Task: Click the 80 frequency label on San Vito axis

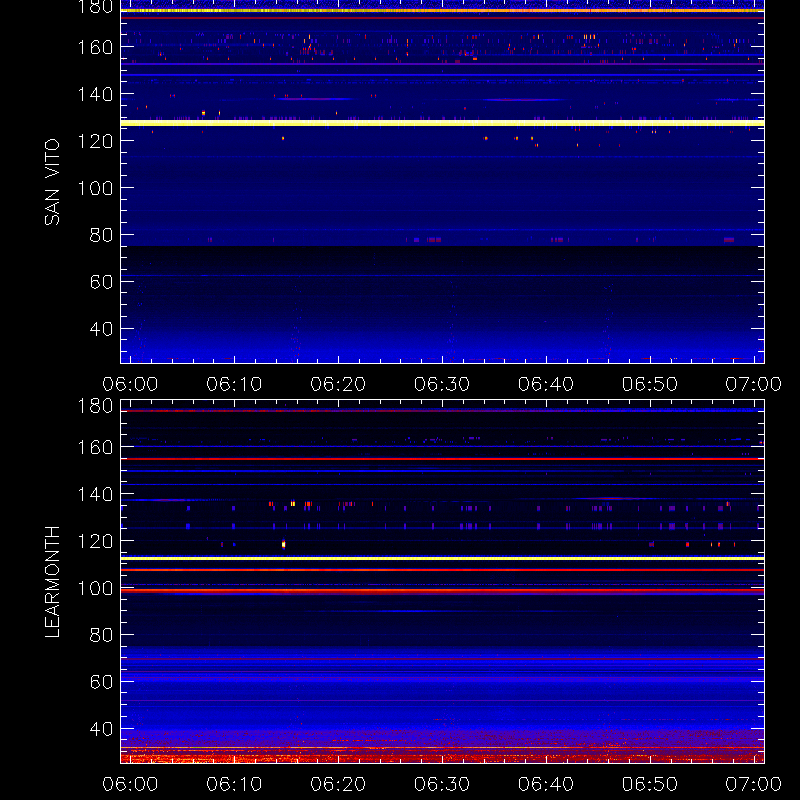Action: (x=101, y=235)
